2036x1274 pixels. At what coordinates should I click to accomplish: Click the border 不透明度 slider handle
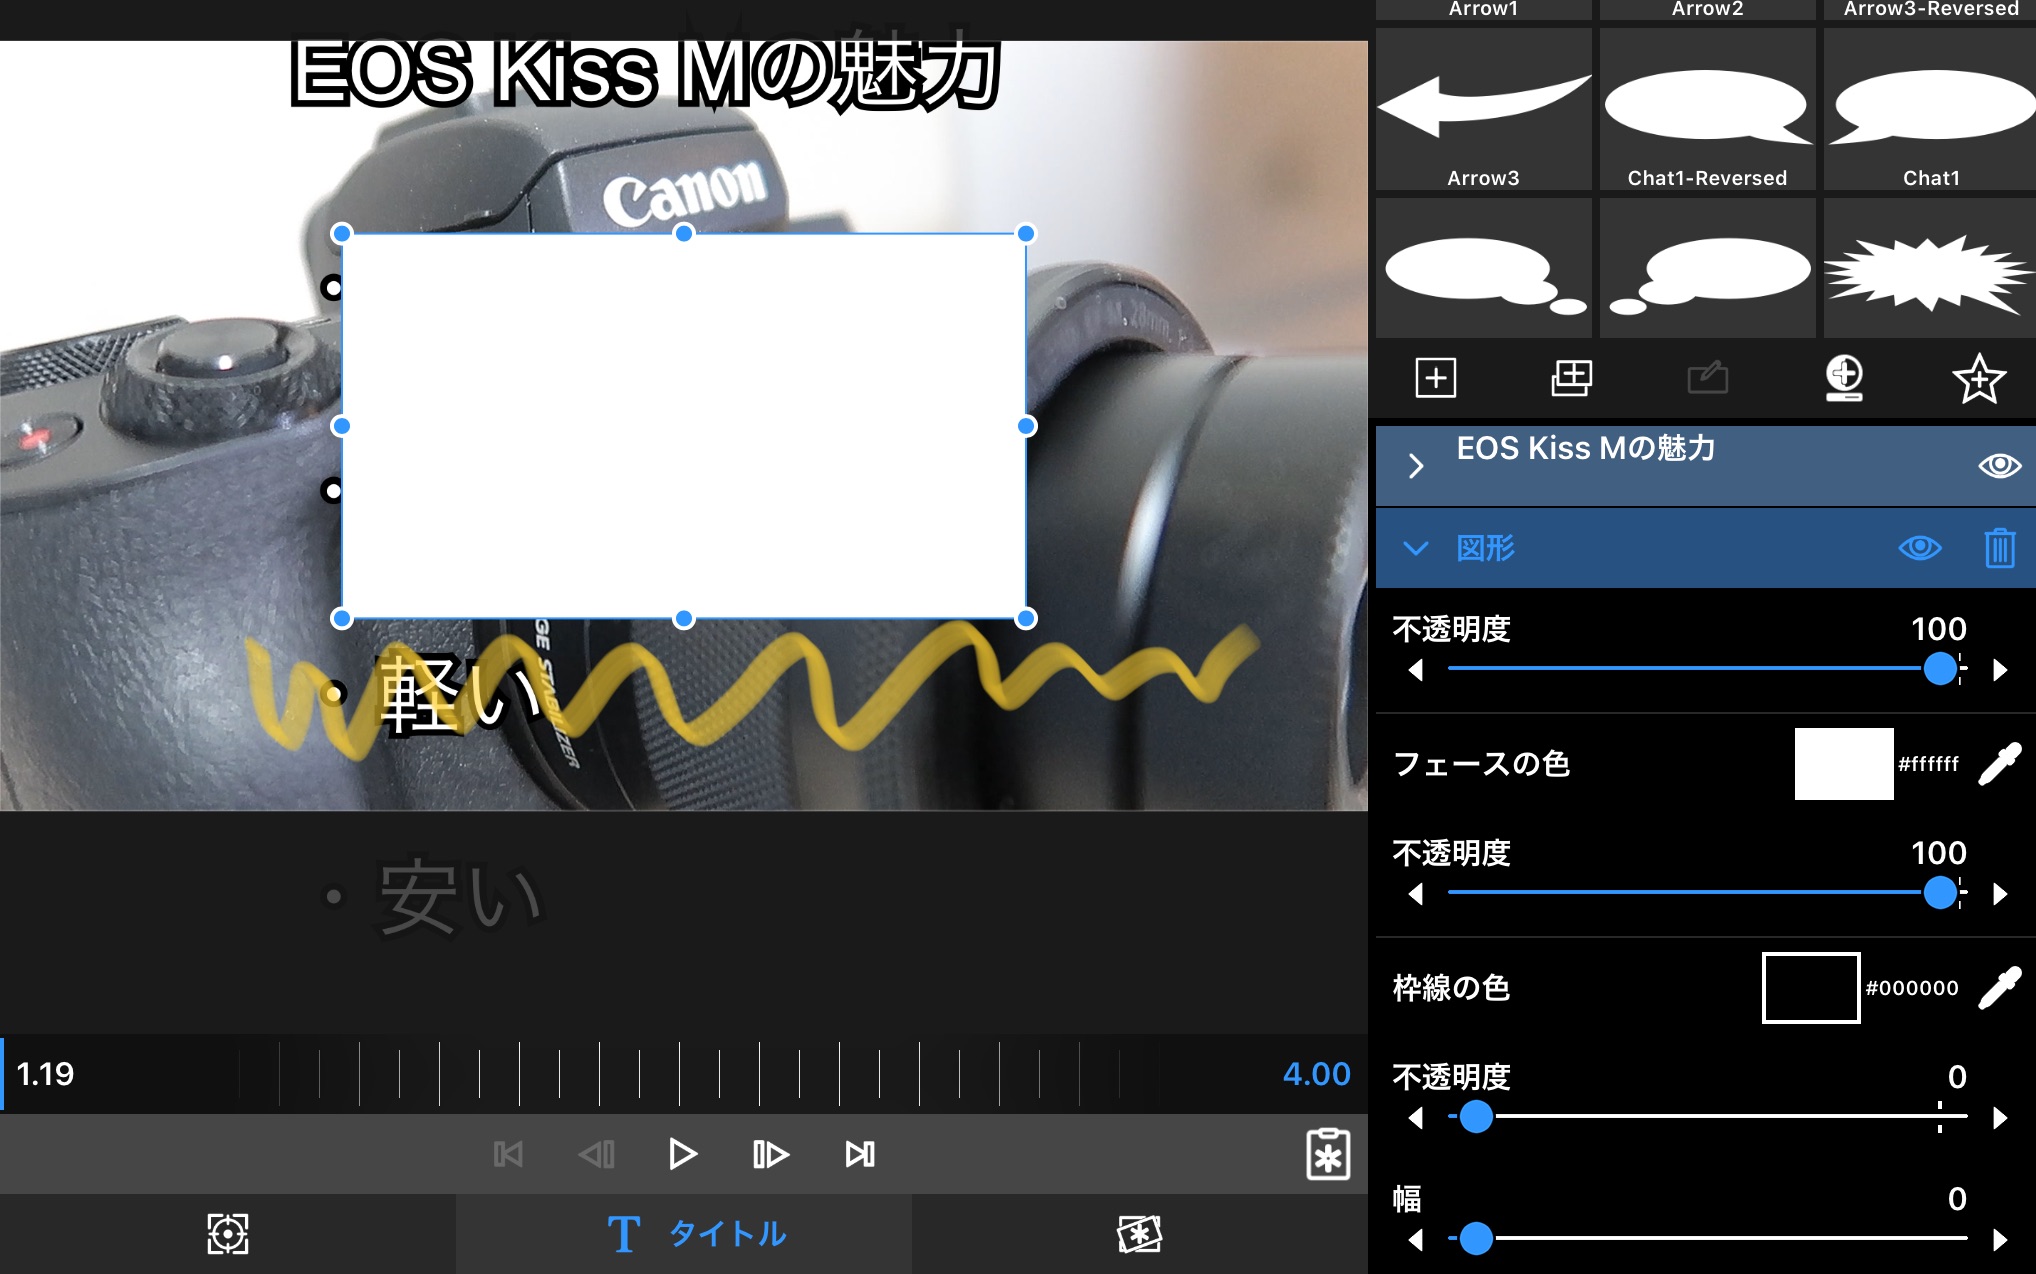point(1476,1117)
